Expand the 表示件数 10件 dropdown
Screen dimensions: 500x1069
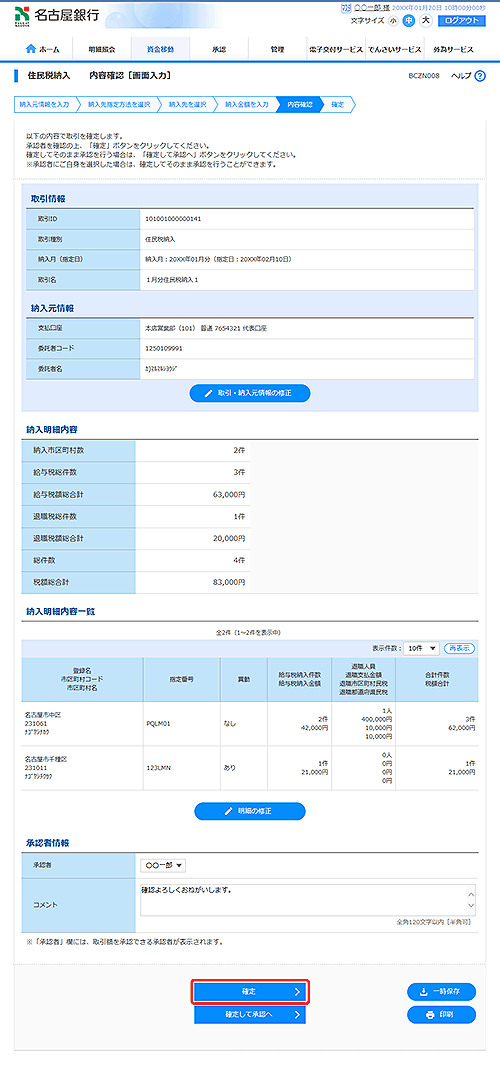422,648
